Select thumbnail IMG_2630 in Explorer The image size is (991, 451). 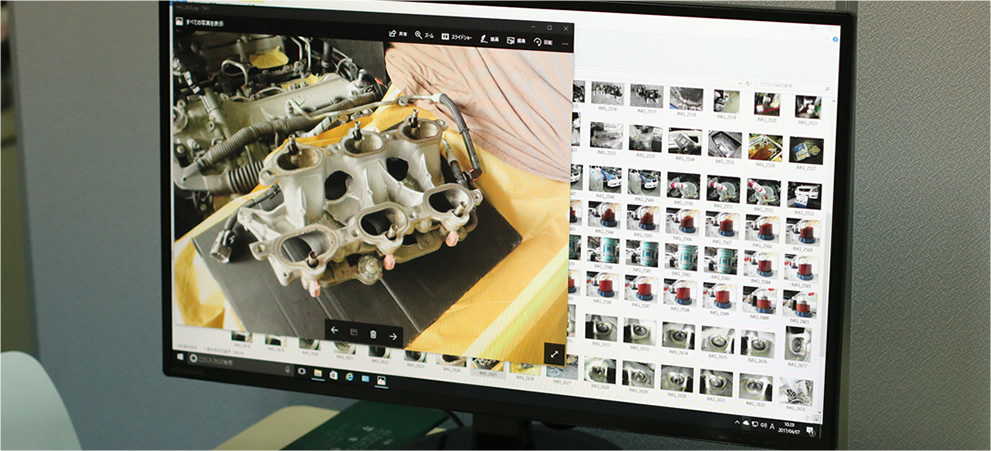[x=677, y=379]
